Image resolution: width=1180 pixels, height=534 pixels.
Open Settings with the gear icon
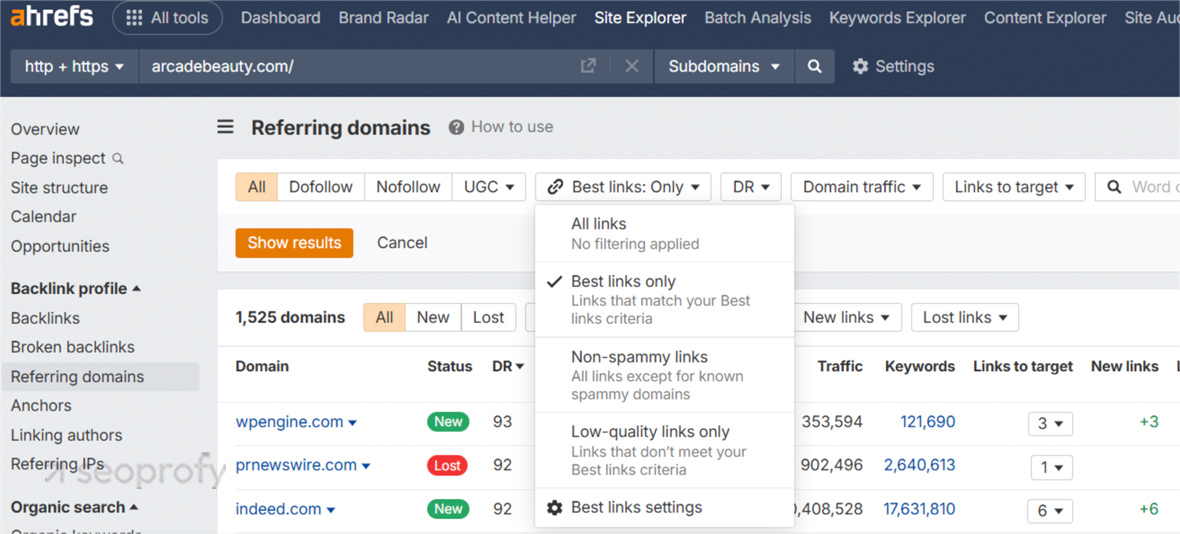coord(860,66)
